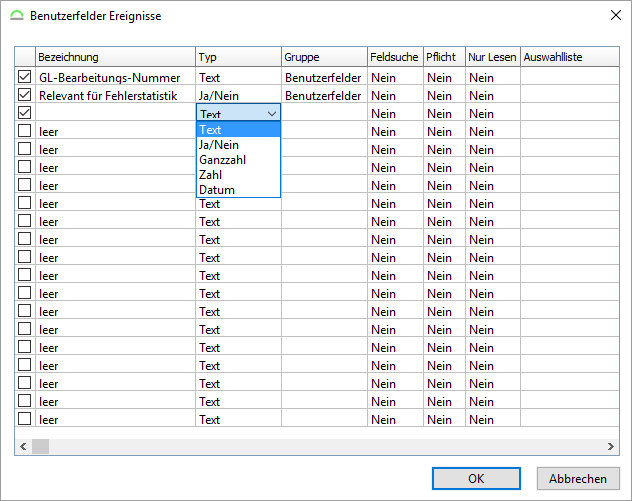Click the Bezeichnung column header
The width and height of the screenshot is (632, 501).
[115, 57]
